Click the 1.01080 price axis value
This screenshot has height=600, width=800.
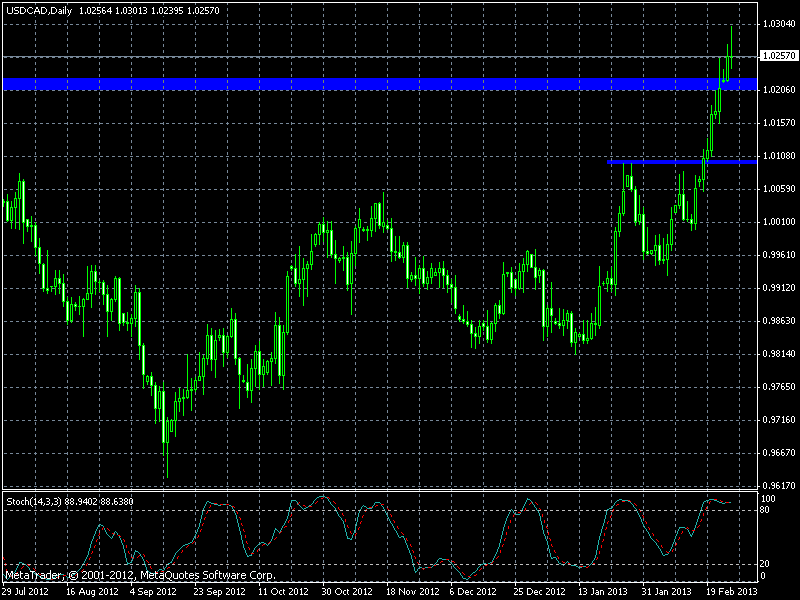(779, 156)
